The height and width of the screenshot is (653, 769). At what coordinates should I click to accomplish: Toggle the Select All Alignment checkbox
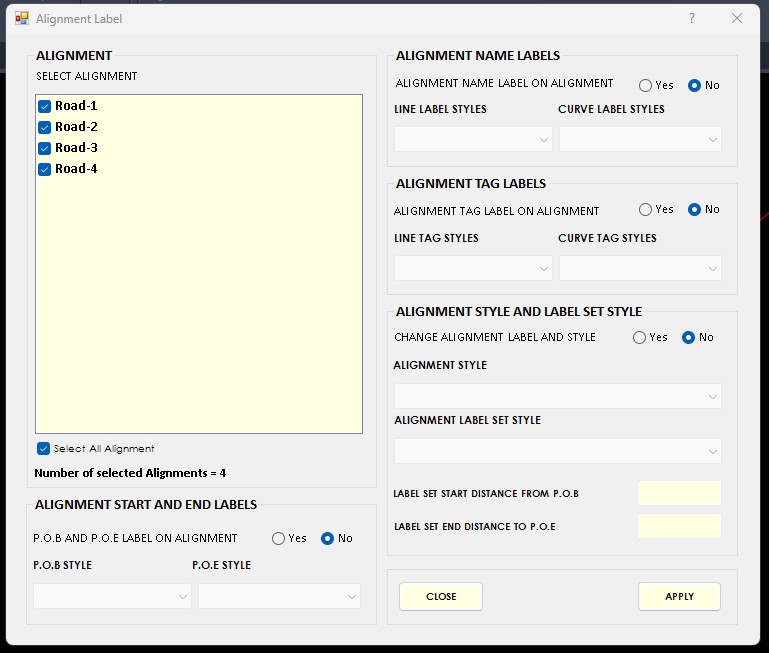(43, 448)
